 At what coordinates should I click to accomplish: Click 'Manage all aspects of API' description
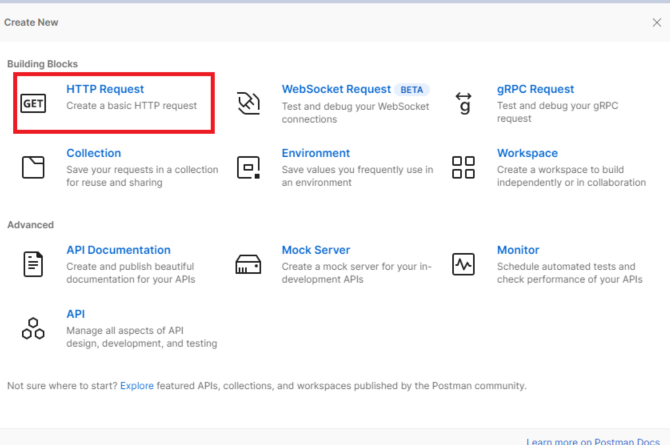(141, 337)
